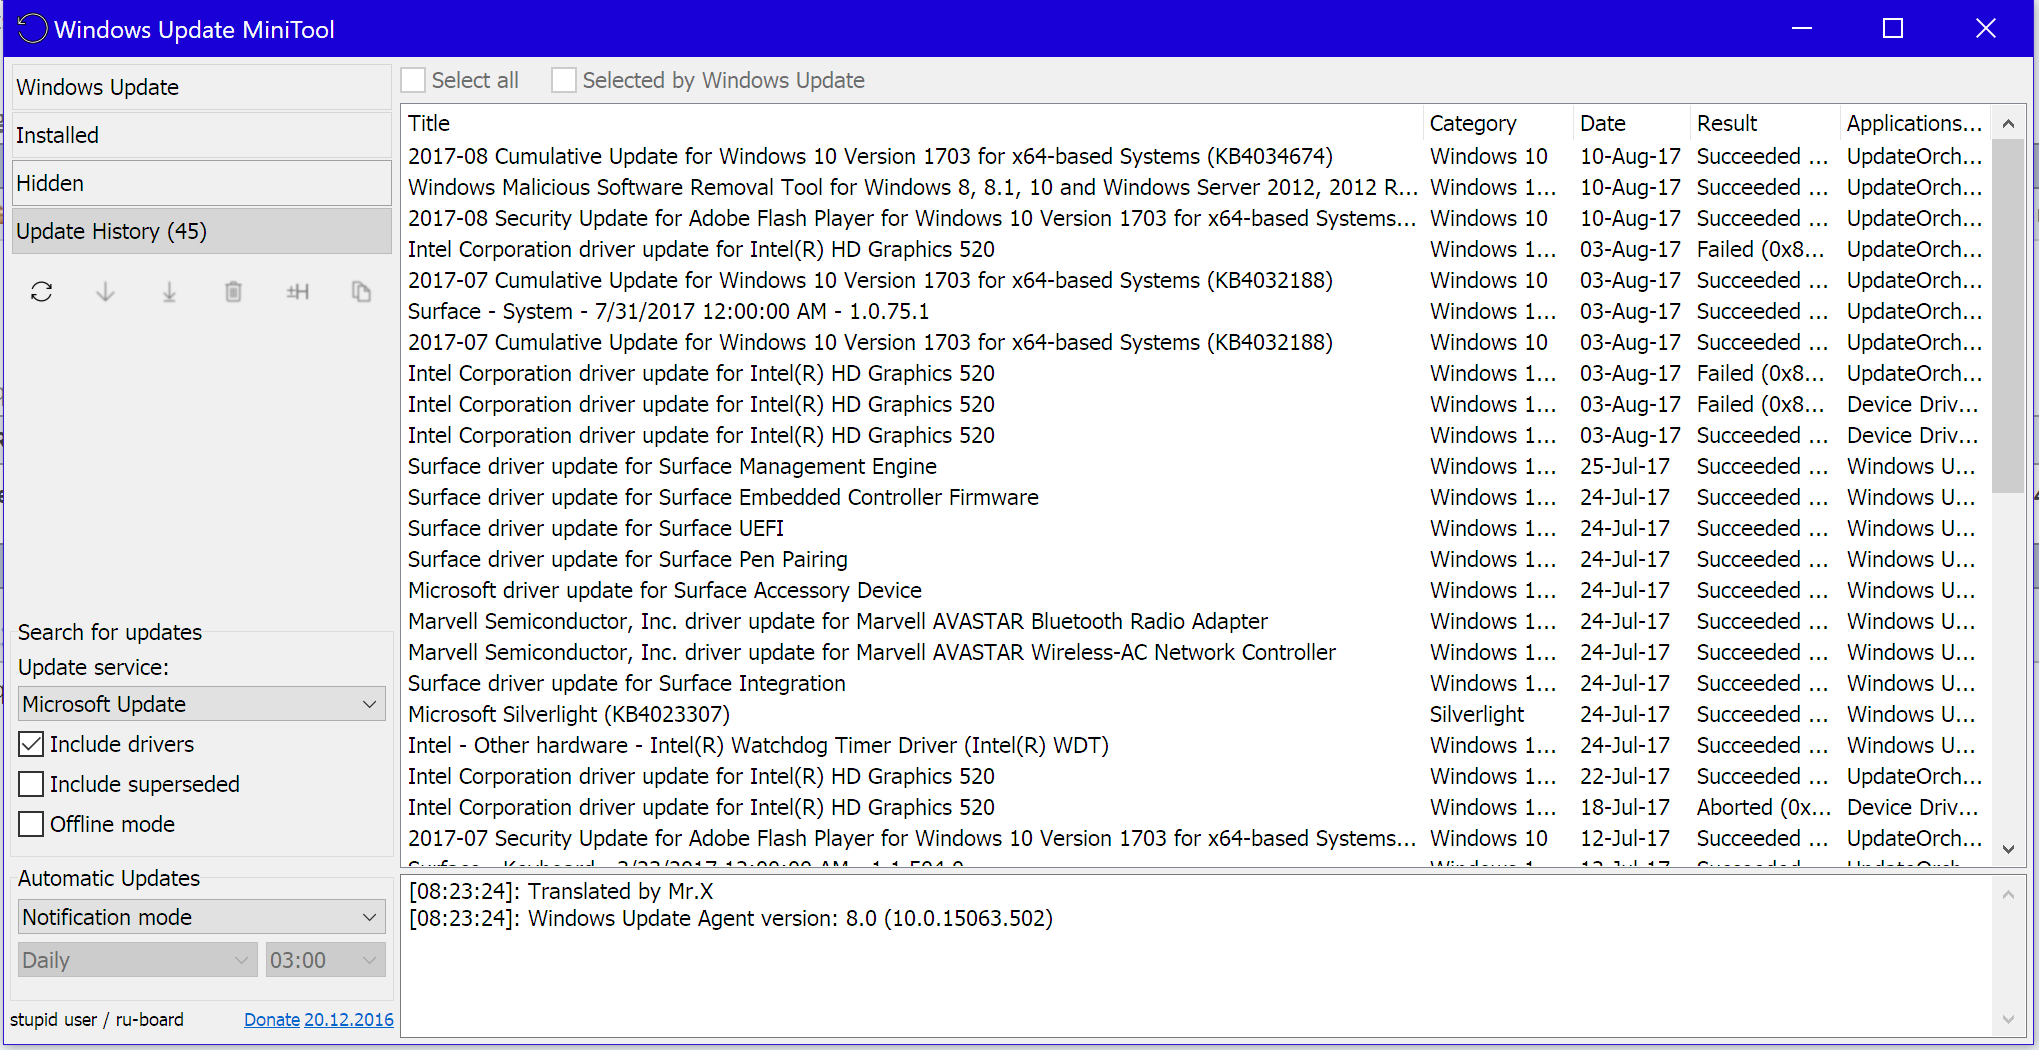Enable Offline mode checkbox
This screenshot has width=2039, height=1050.
pyautogui.click(x=32, y=824)
